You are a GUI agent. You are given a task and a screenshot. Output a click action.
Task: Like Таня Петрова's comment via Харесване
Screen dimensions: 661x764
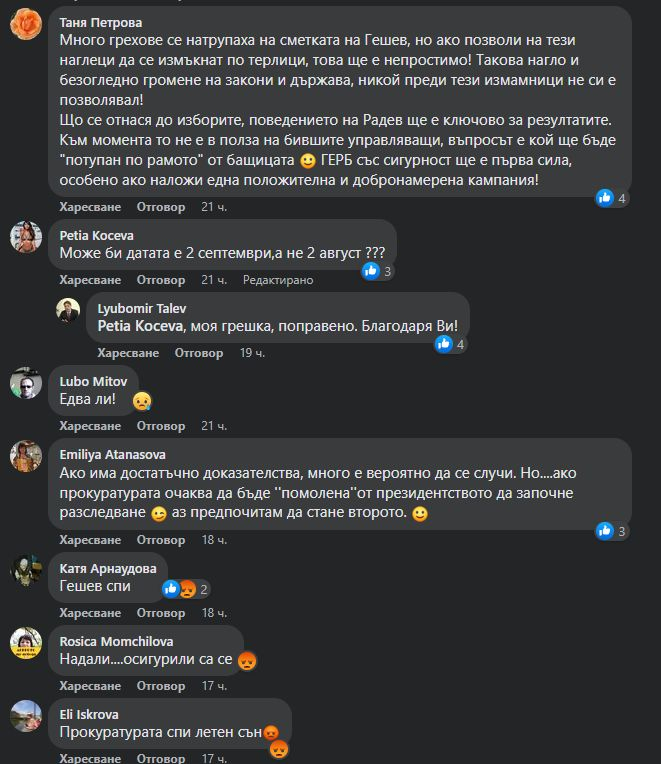point(90,207)
